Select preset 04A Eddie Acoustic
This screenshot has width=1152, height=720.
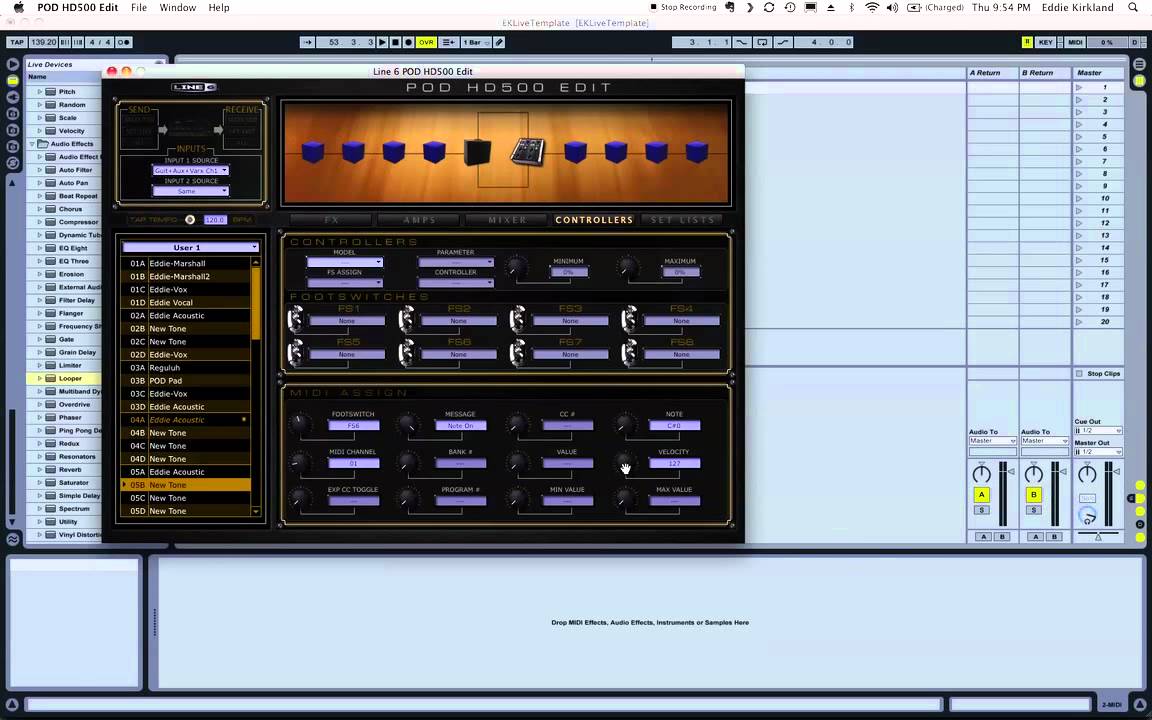point(187,420)
